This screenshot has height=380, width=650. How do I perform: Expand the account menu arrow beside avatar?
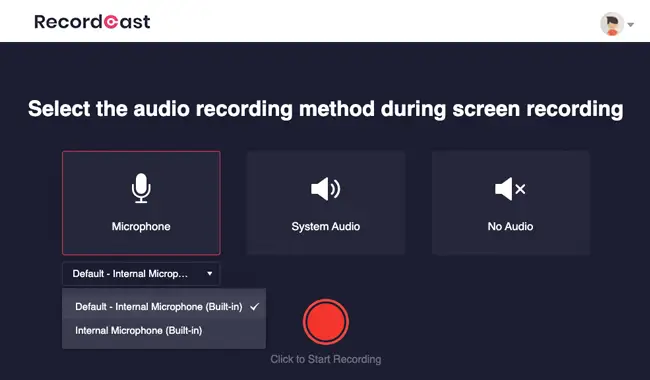[631, 24]
